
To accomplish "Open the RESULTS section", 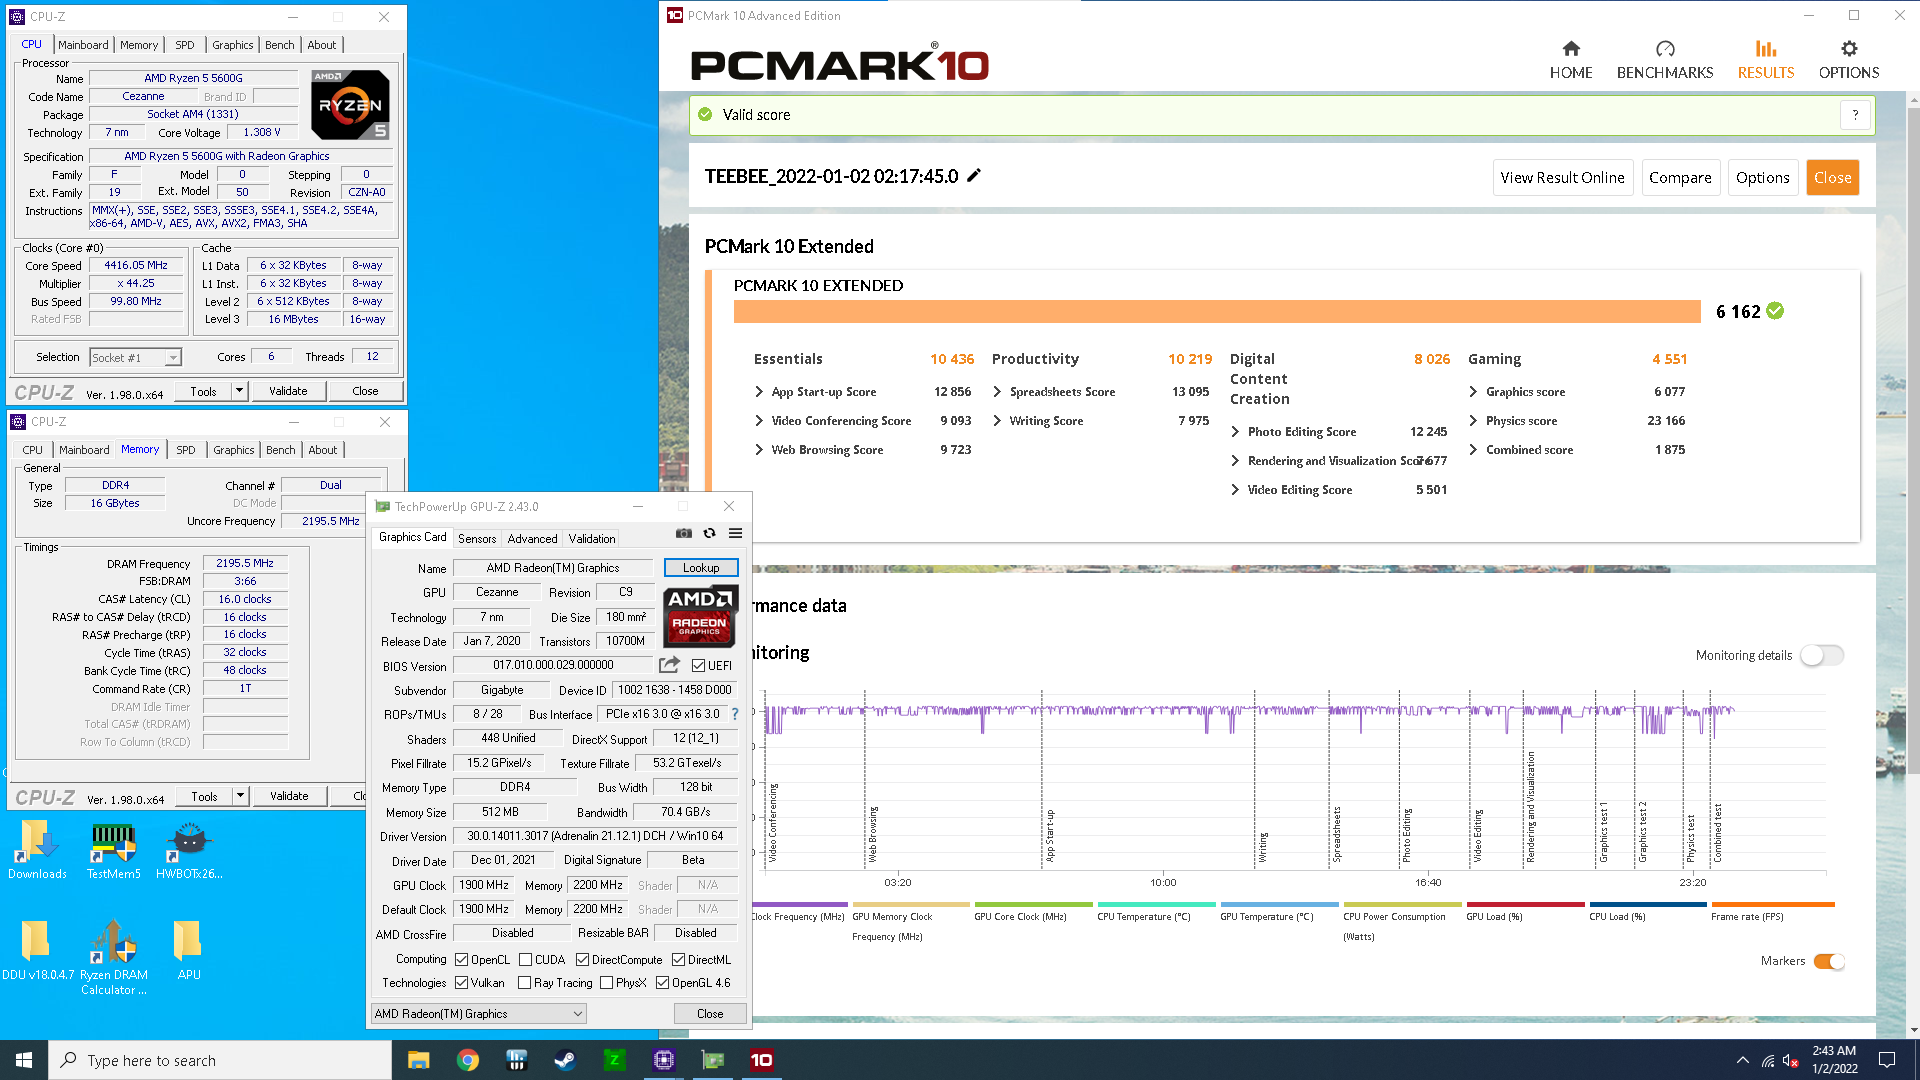I will tap(1765, 60).
